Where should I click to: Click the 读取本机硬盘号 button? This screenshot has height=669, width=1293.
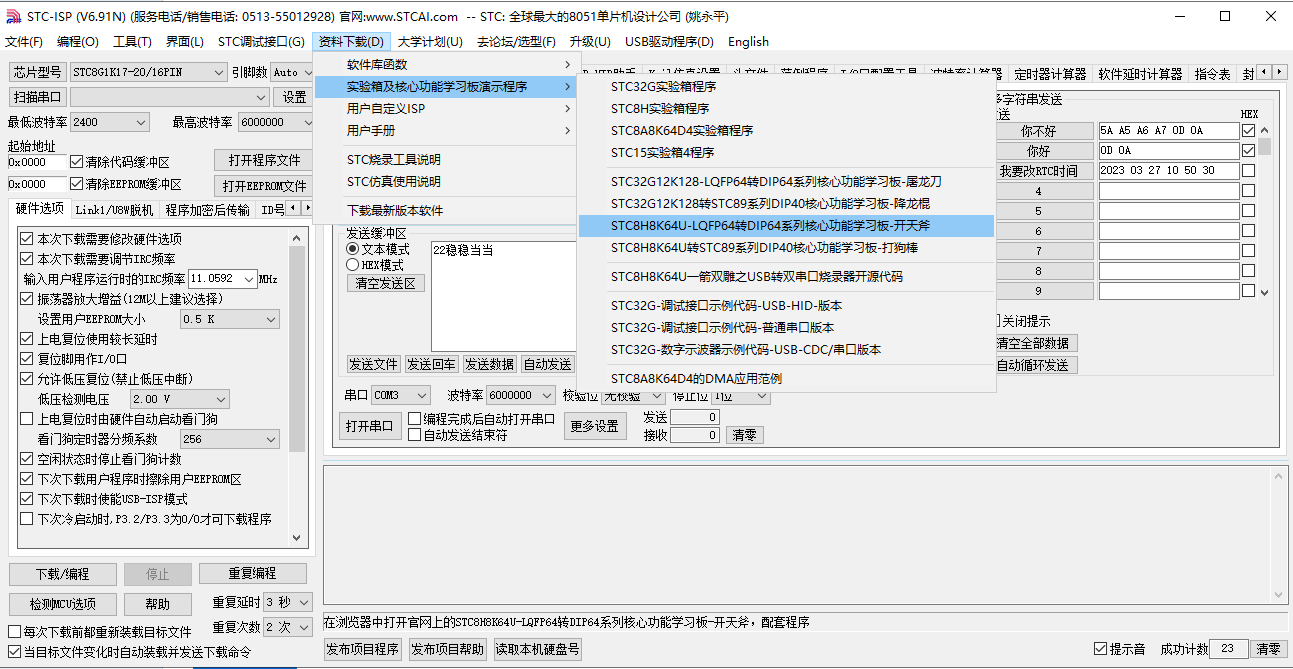pyautogui.click(x=537, y=649)
